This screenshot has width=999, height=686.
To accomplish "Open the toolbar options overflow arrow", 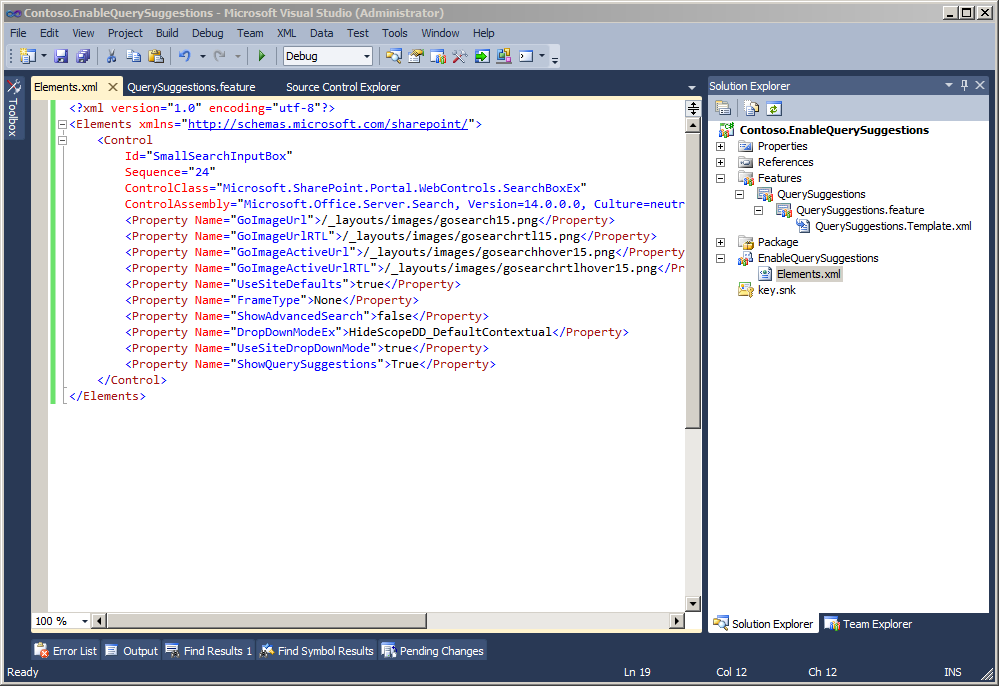I will (555, 58).
